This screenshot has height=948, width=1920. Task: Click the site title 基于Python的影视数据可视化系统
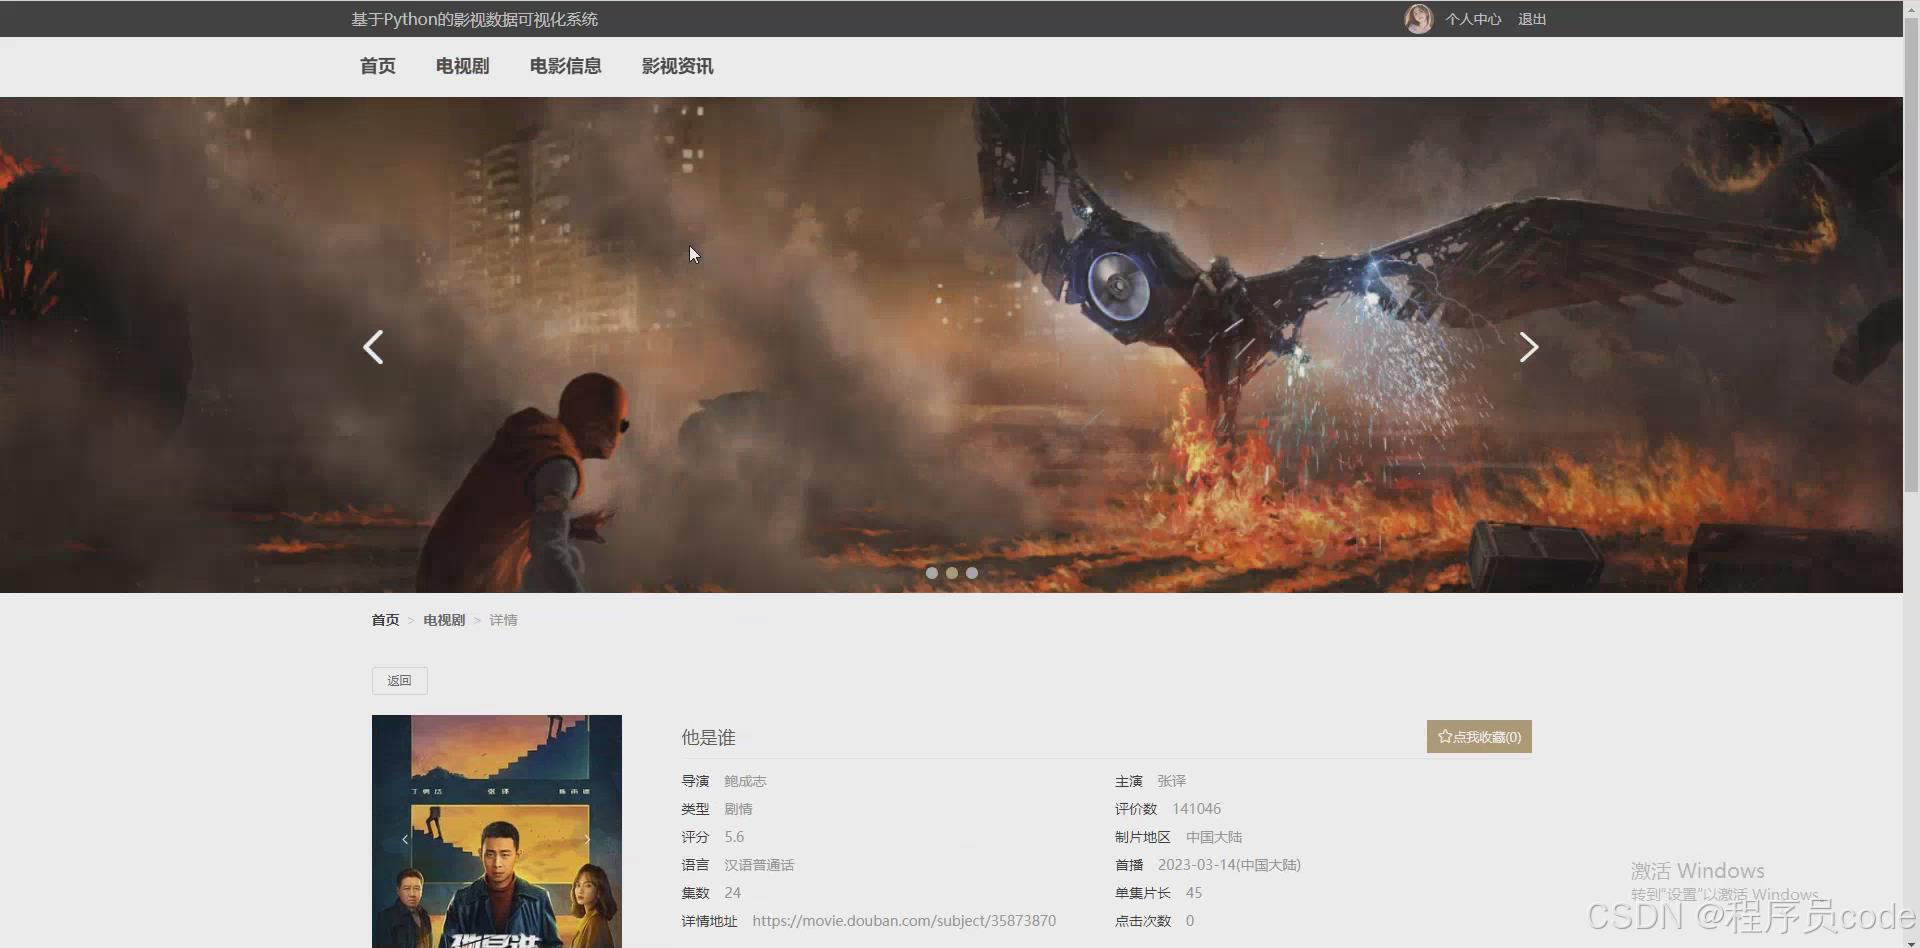(475, 19)
